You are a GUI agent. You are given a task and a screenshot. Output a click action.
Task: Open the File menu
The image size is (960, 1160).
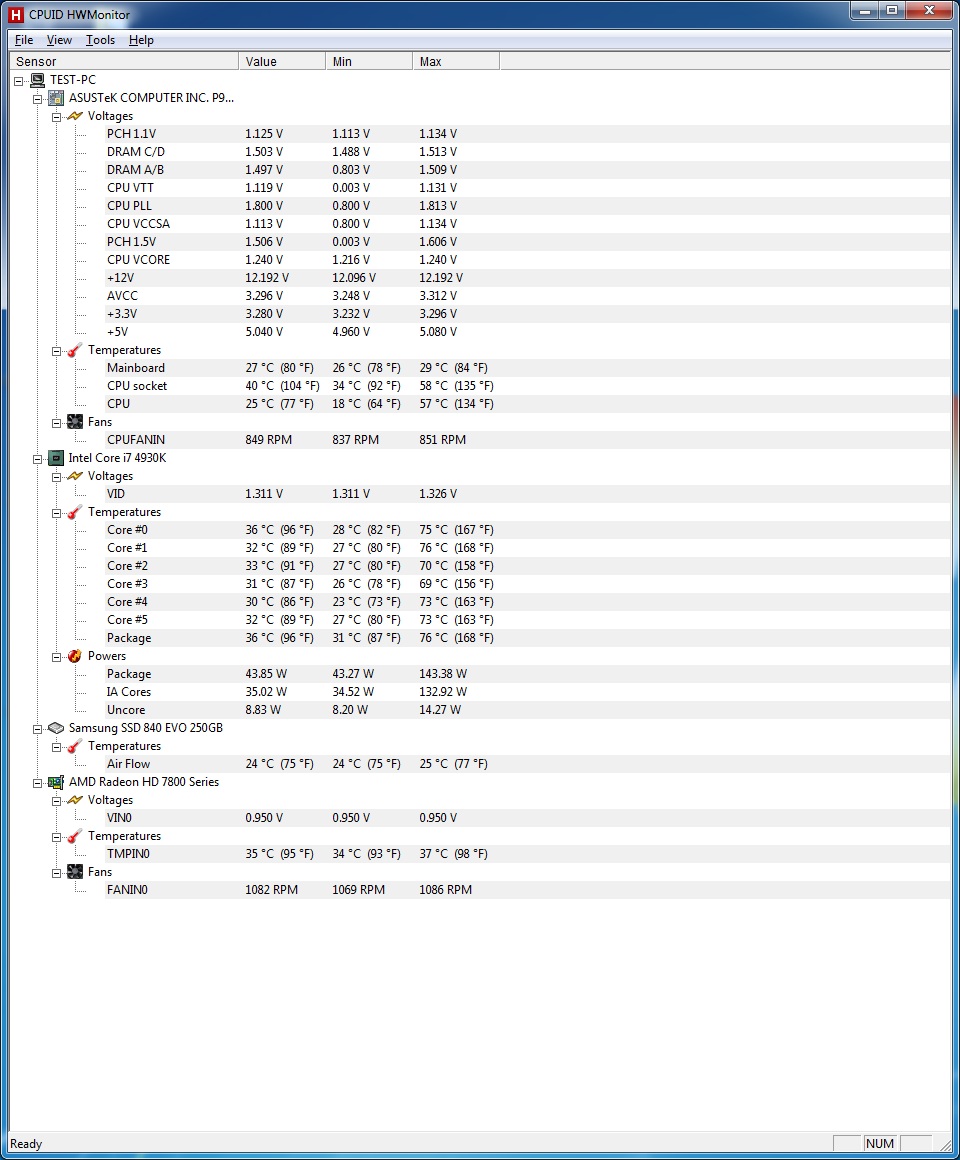pyautogui.click(x=24, y=40)
